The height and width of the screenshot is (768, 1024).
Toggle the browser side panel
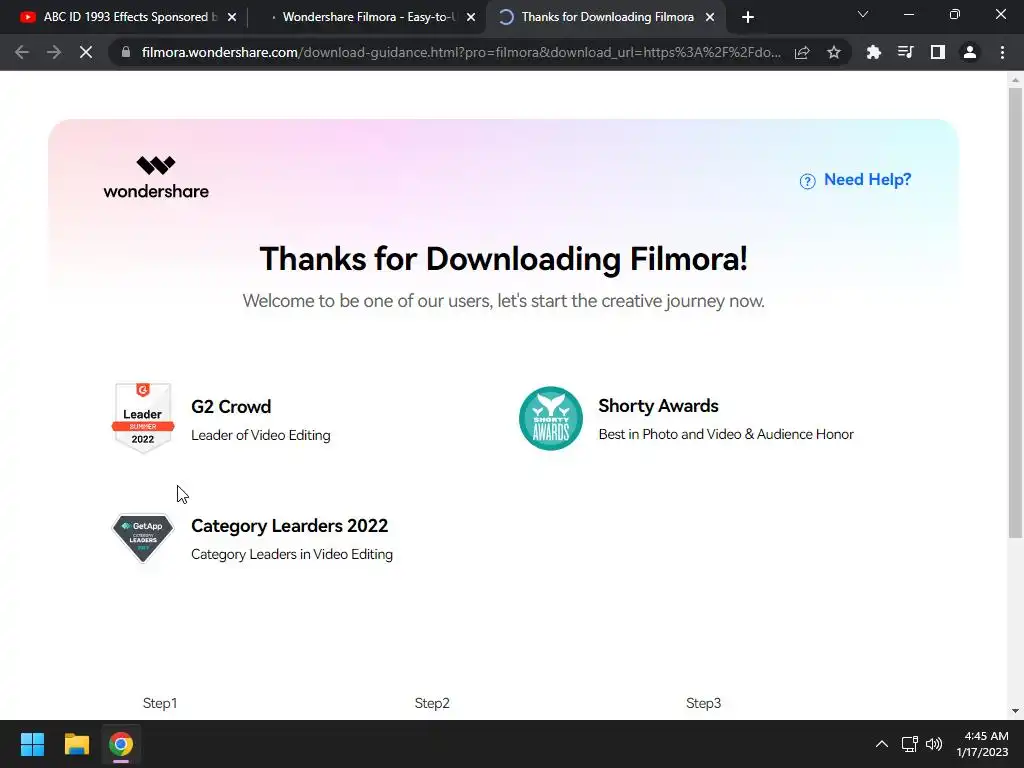[x=938, y=52]
